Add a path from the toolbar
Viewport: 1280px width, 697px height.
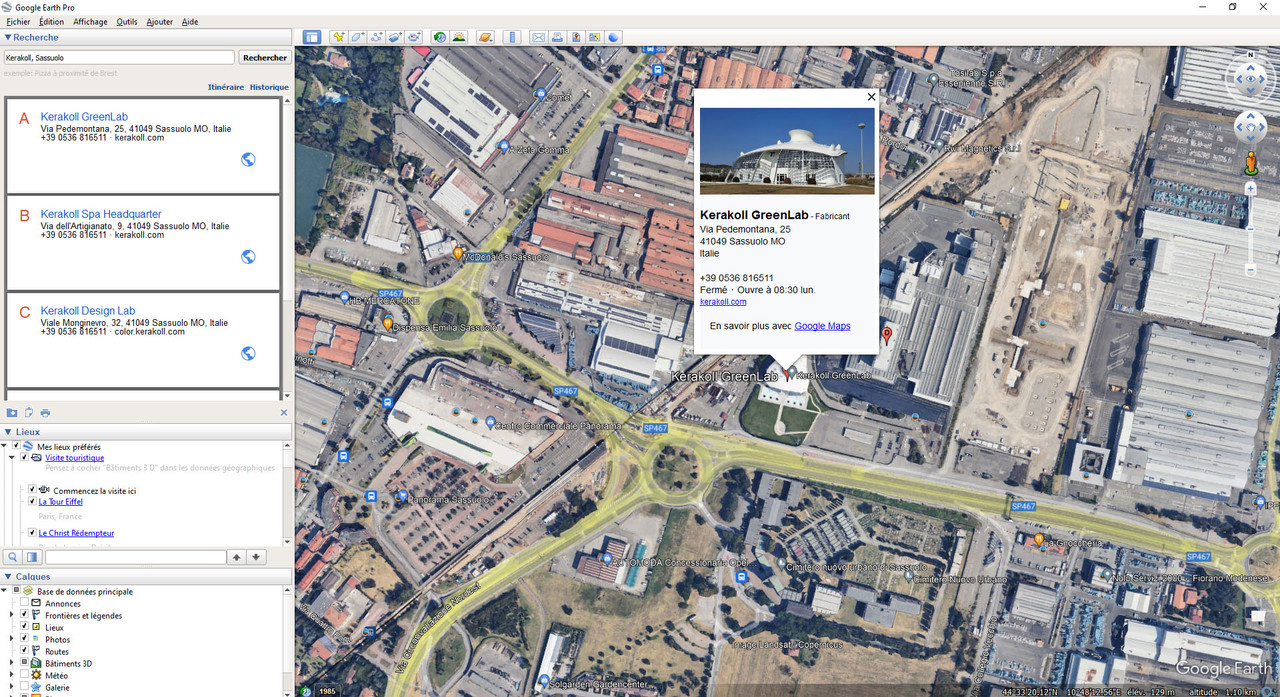(x=376, y=37)
